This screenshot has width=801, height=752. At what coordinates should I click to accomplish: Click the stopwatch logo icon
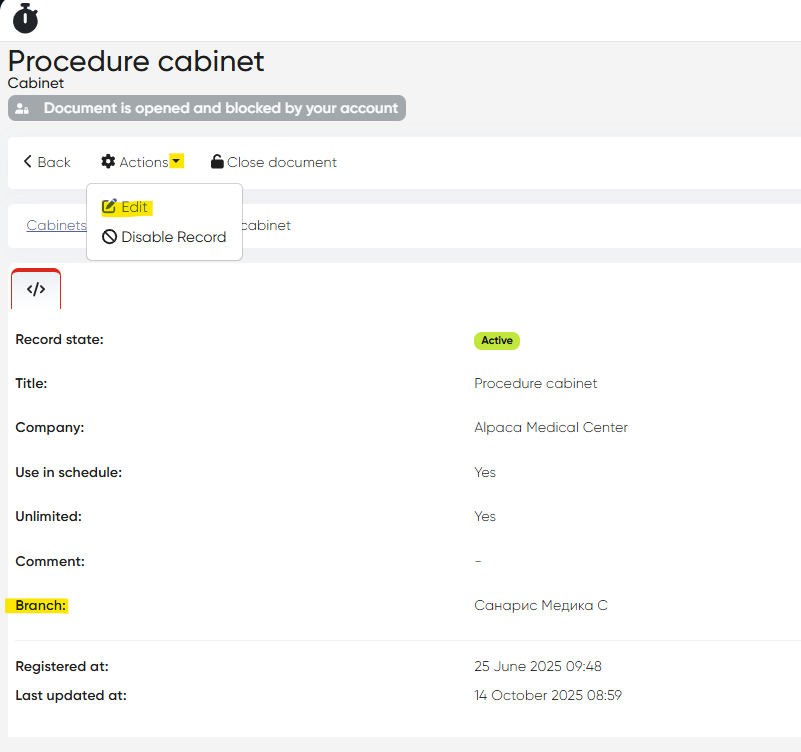pos(25,18)
